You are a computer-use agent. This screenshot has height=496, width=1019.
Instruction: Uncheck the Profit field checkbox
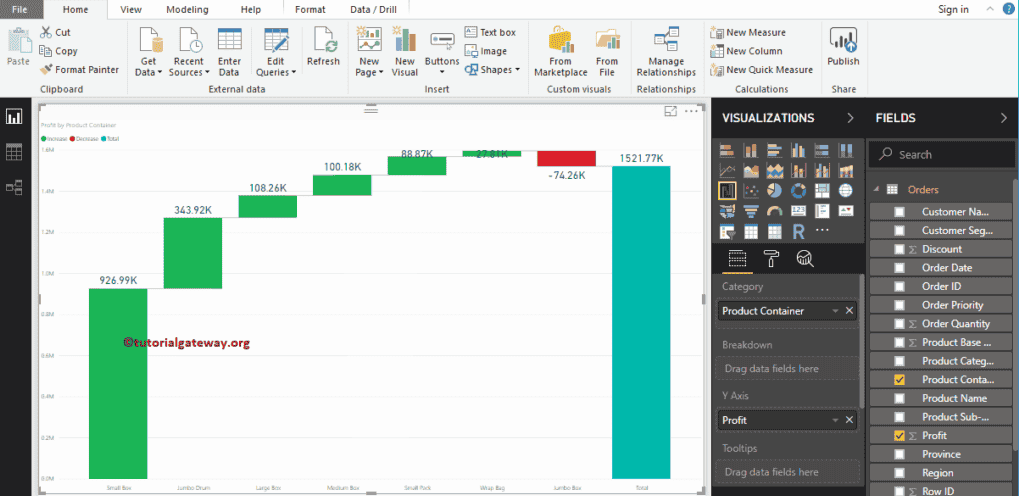[x=899, y=436]
